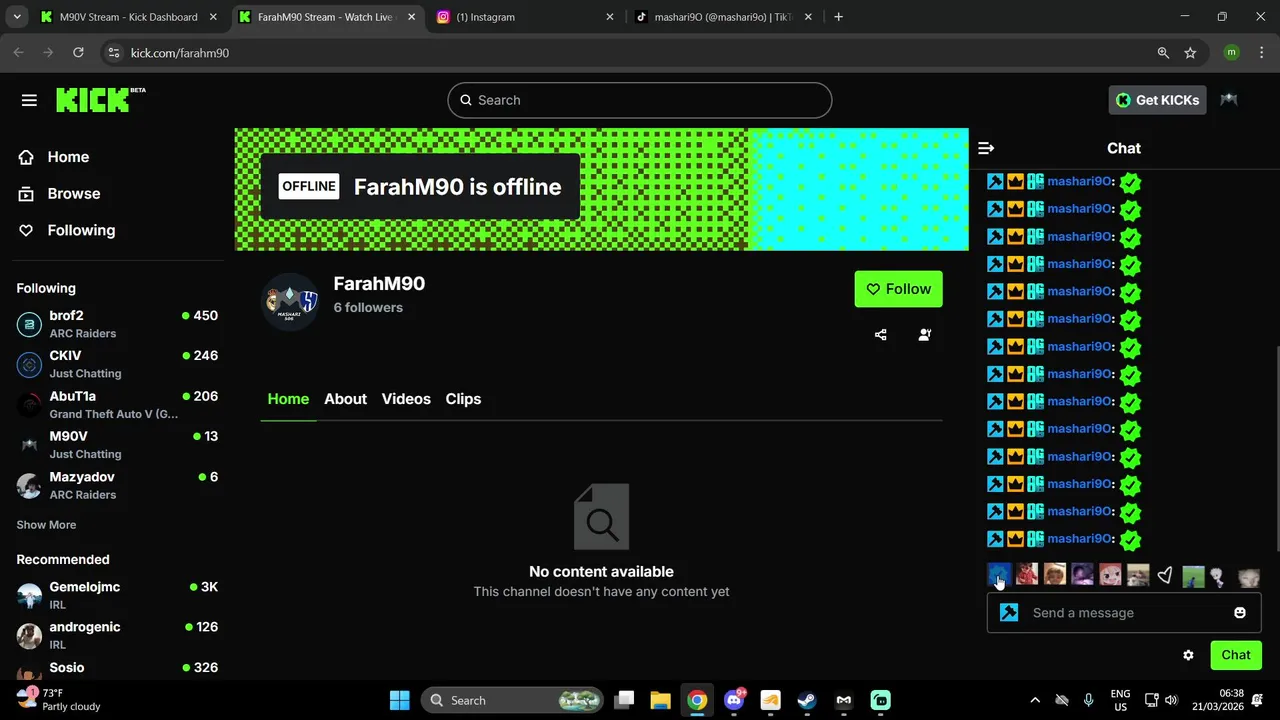The image size is (1280, 720).
Task: Open Sosio recommended channel
Action: (117, 670)
